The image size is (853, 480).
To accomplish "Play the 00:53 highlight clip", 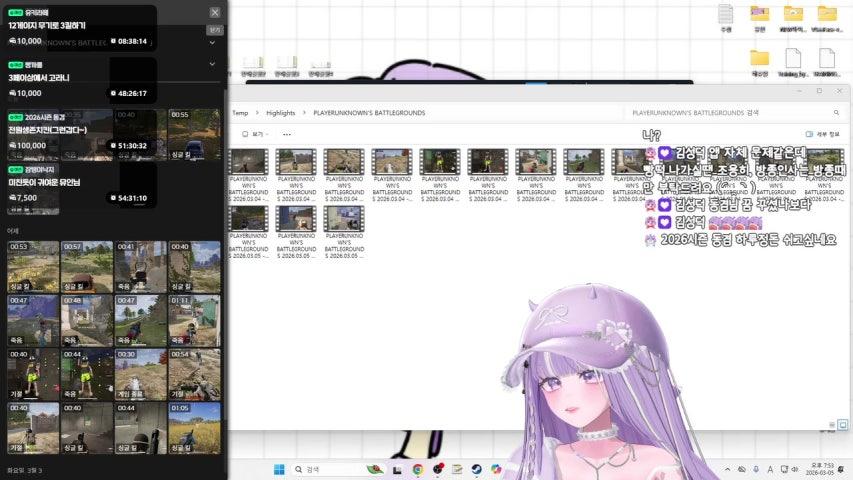I will click(x=33, y=267).
